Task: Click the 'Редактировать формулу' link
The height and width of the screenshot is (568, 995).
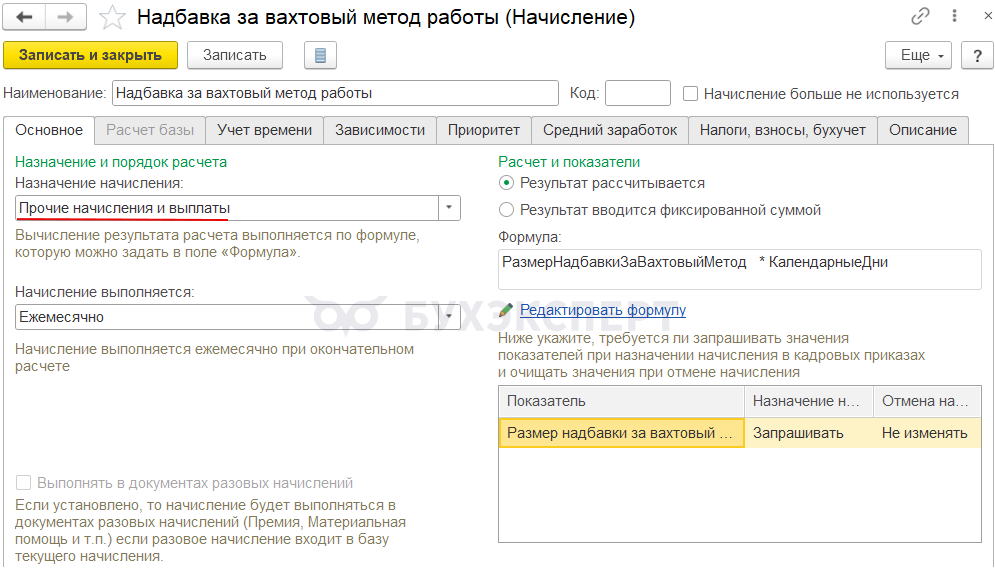Action: 602,310
